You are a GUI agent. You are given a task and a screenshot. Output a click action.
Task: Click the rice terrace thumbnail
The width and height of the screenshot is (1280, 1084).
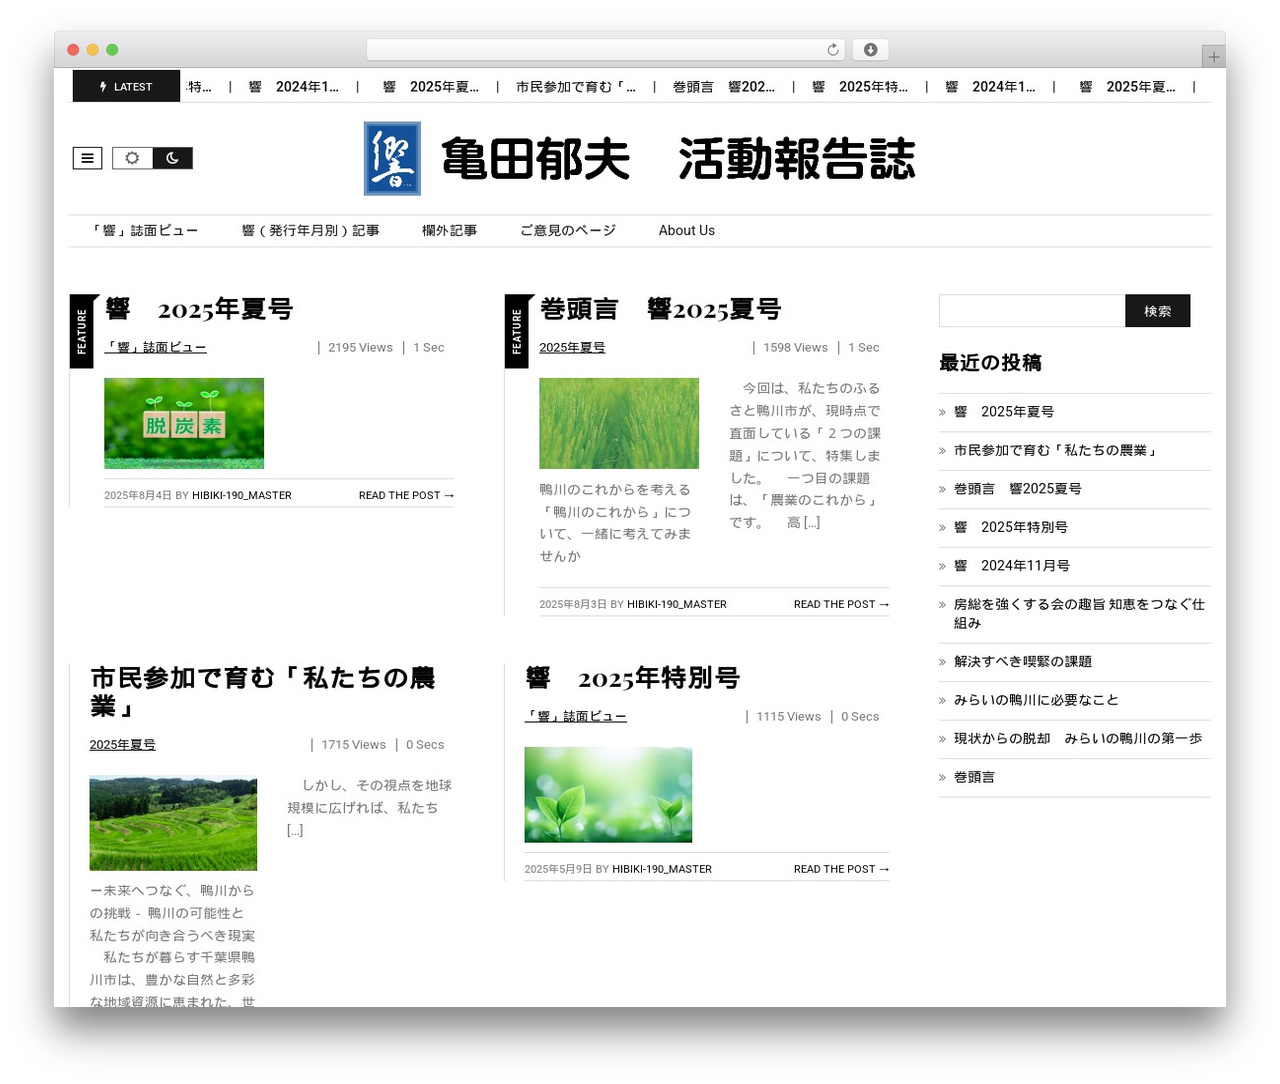click(173, 823)
